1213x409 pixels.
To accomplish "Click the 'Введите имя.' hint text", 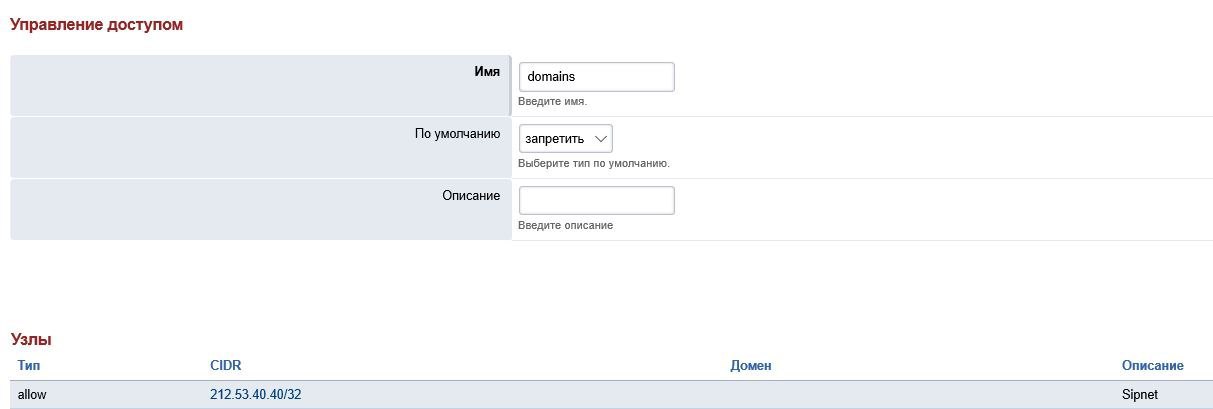I will [552, 102].
